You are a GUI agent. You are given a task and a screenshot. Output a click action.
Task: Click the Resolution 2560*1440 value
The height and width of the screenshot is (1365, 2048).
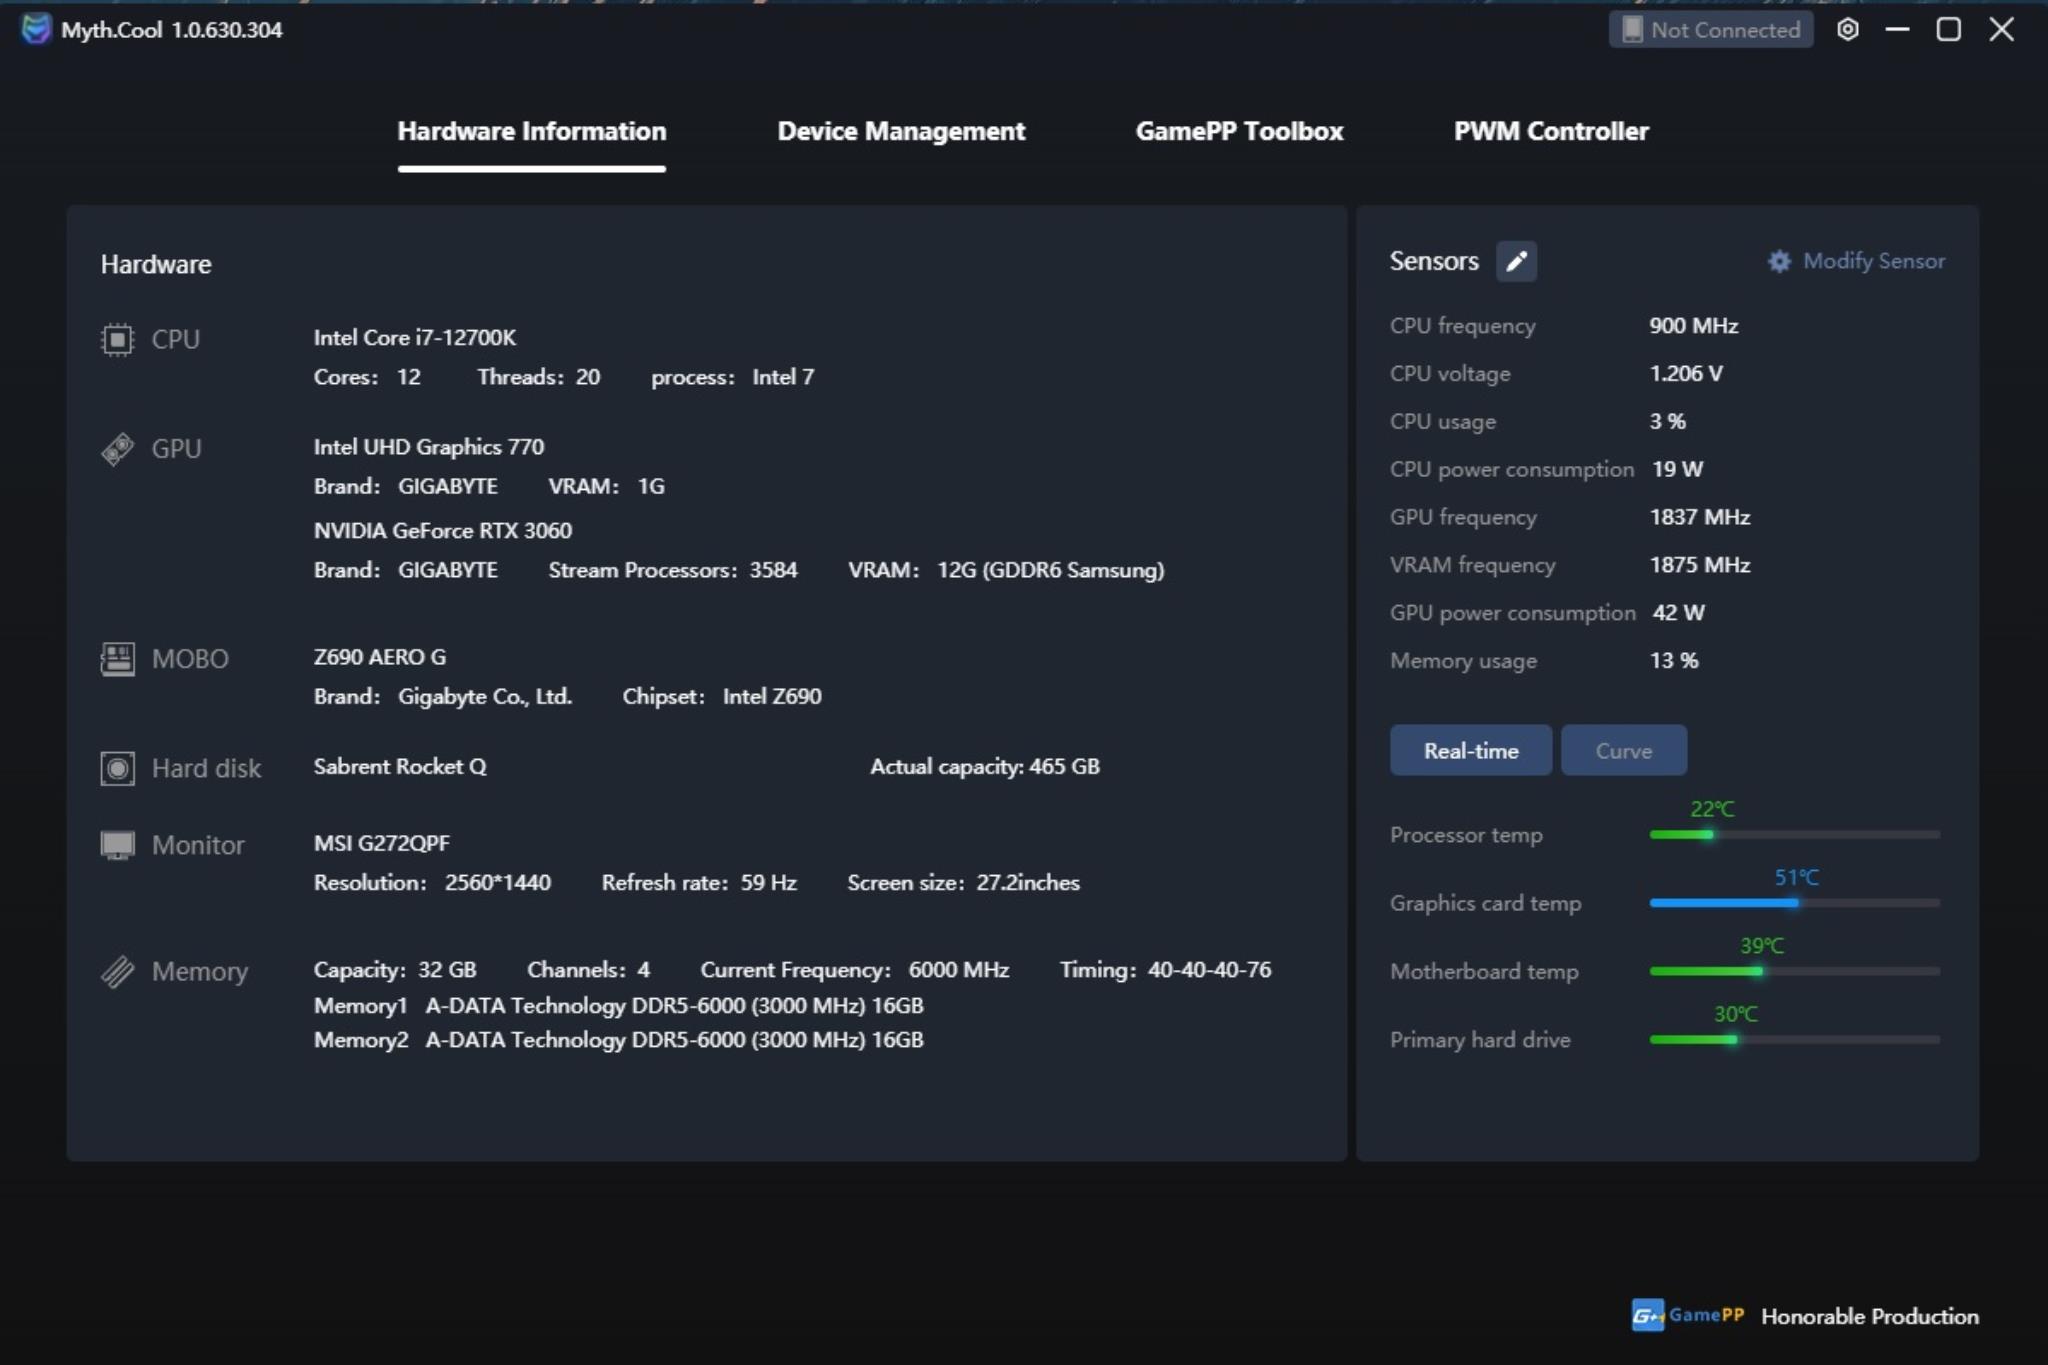(498, 883)
